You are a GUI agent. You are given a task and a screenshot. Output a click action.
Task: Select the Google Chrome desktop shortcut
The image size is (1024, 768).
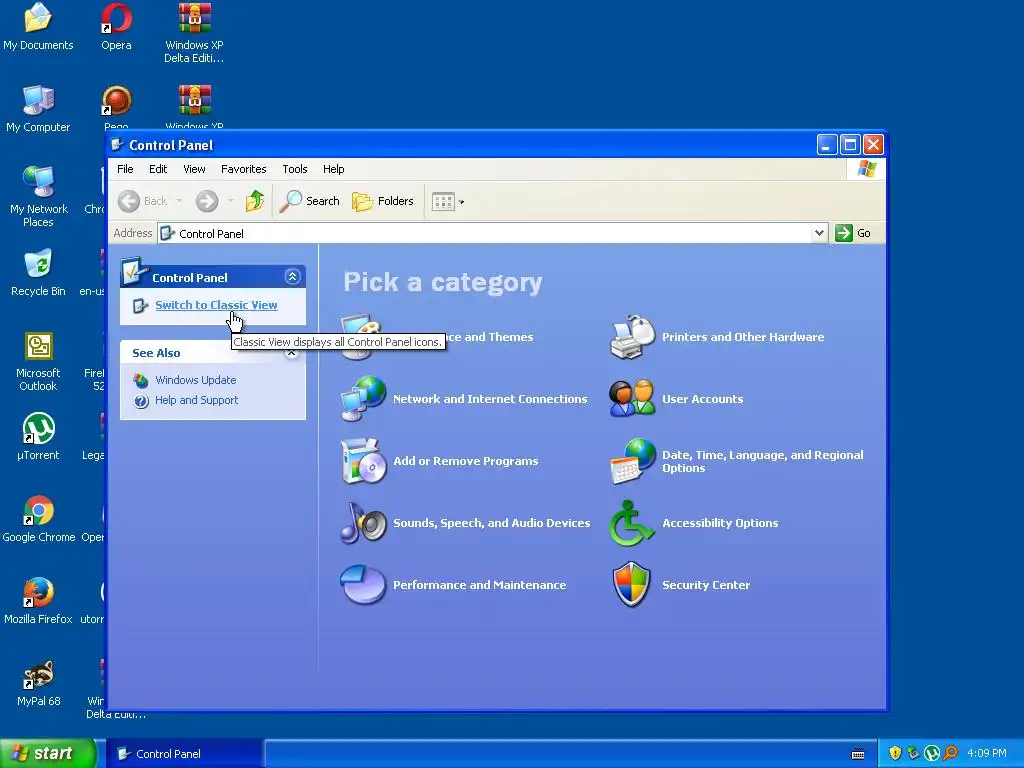39,519
